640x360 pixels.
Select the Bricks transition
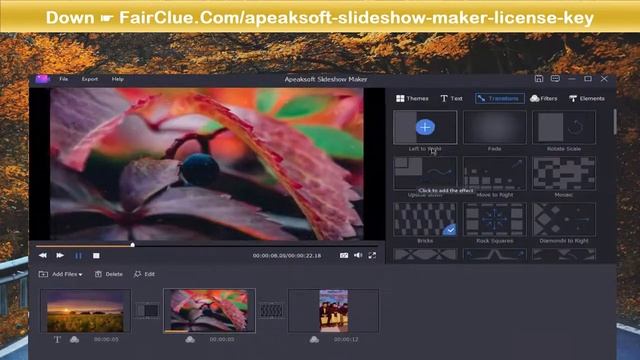(425, 220)
